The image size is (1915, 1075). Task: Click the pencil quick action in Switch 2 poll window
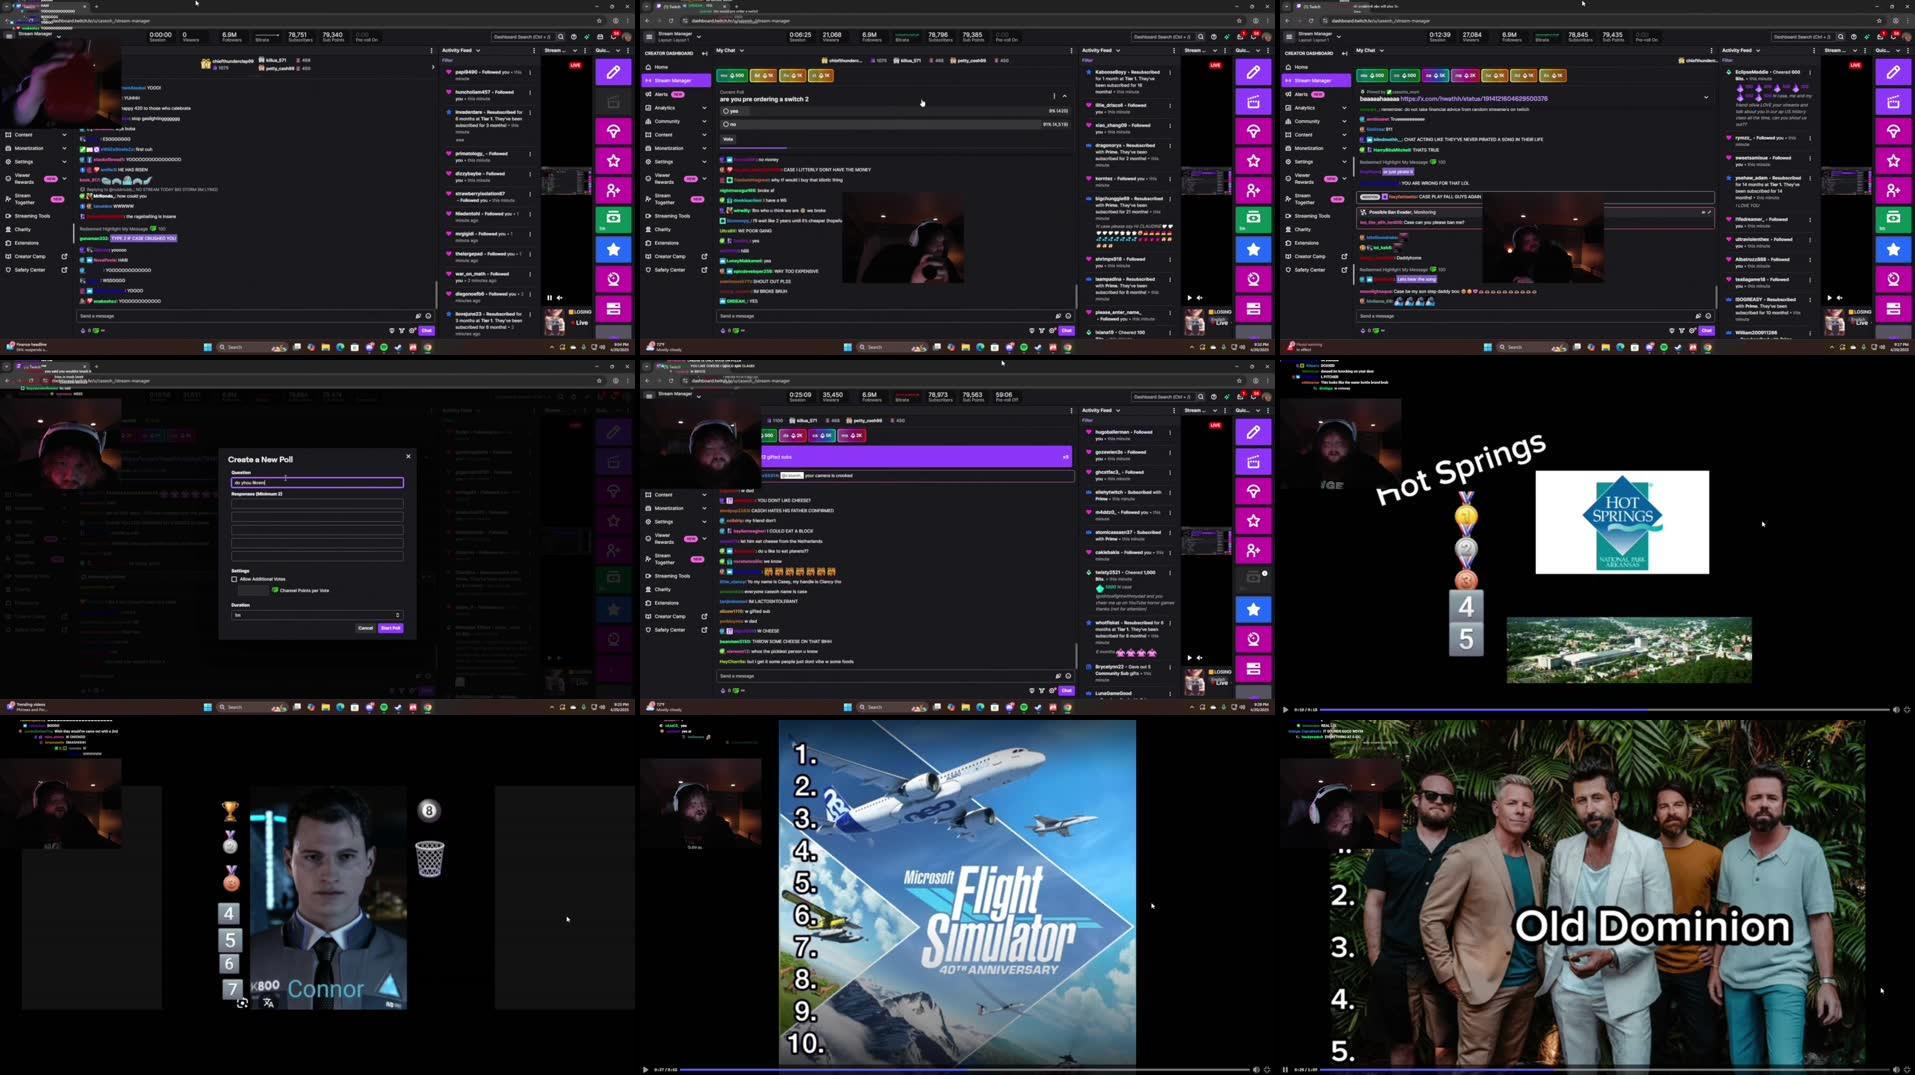[x=1253, y=72]
